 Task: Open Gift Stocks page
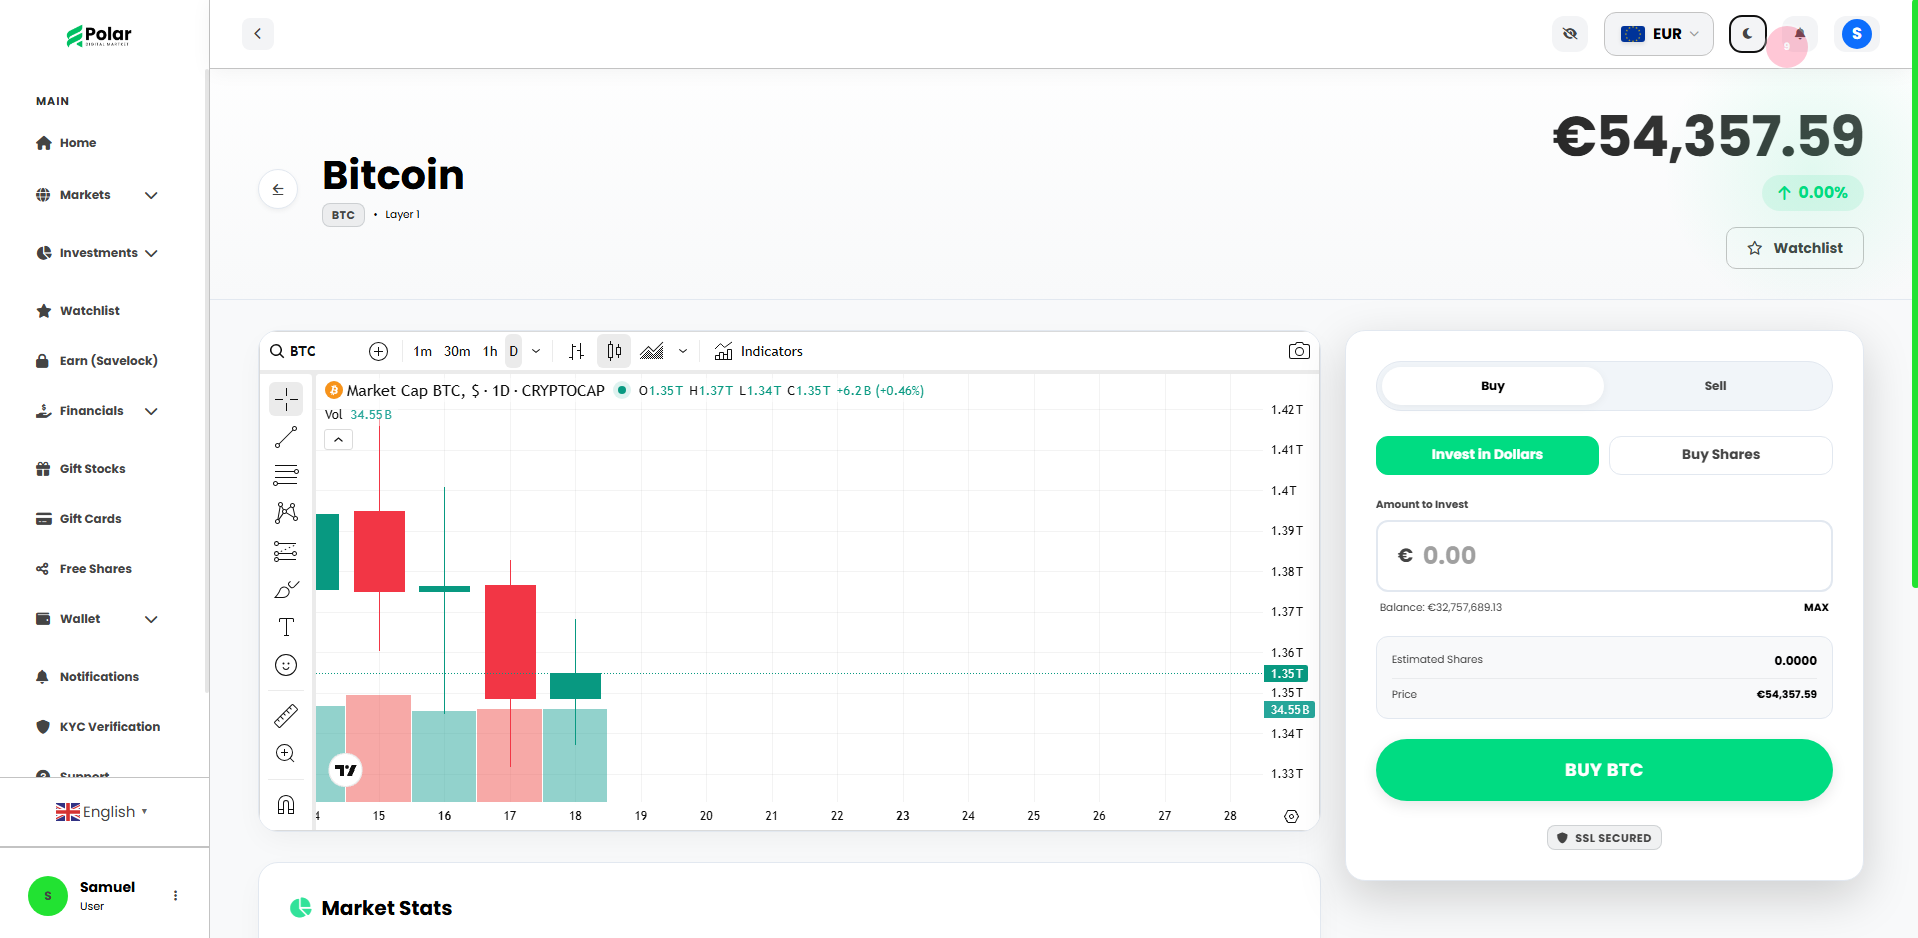pyautogui.click(x=81, y=469)
